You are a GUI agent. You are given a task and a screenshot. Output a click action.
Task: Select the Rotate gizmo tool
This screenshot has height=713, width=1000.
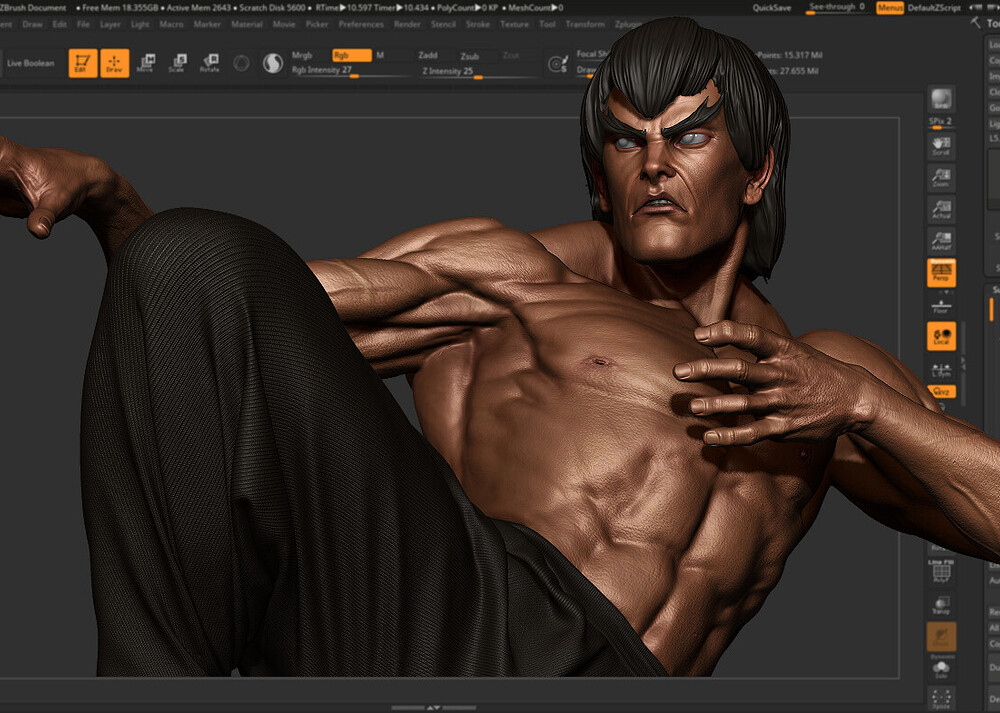coord(209,63)
